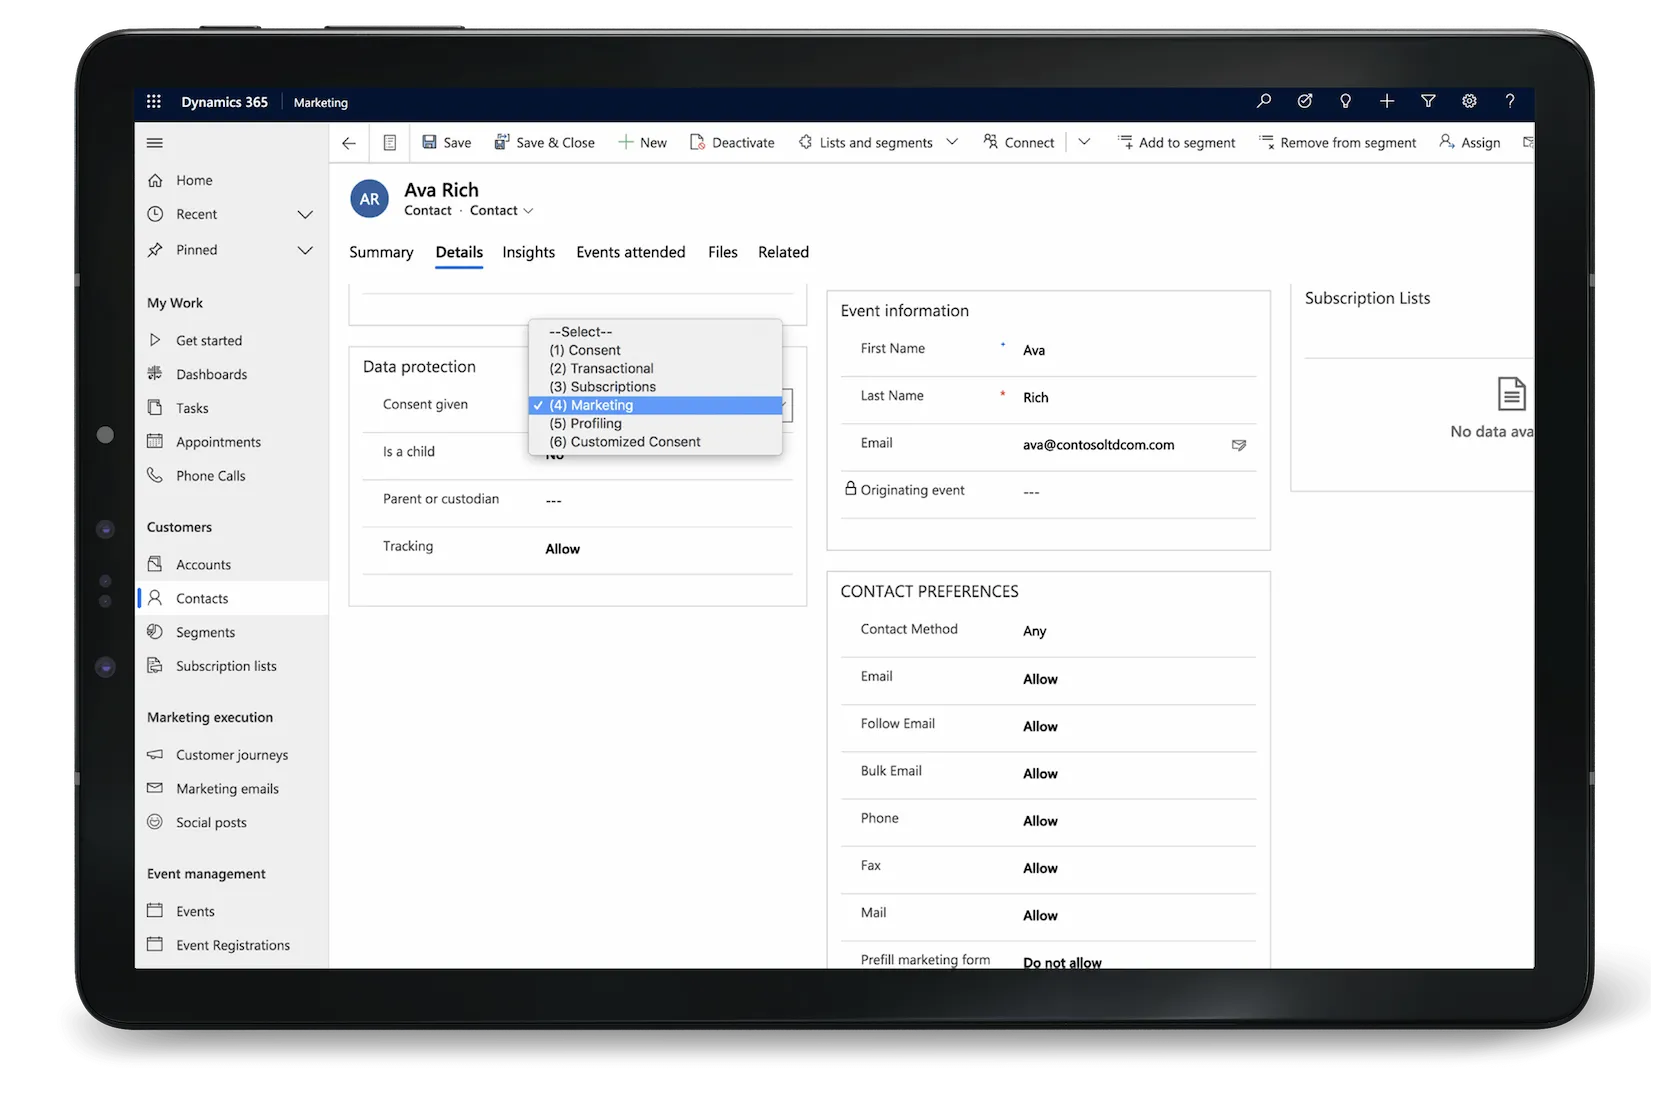Click the Last Name field Rich
The image size is (1680, 1100).
click(1035, 398)
